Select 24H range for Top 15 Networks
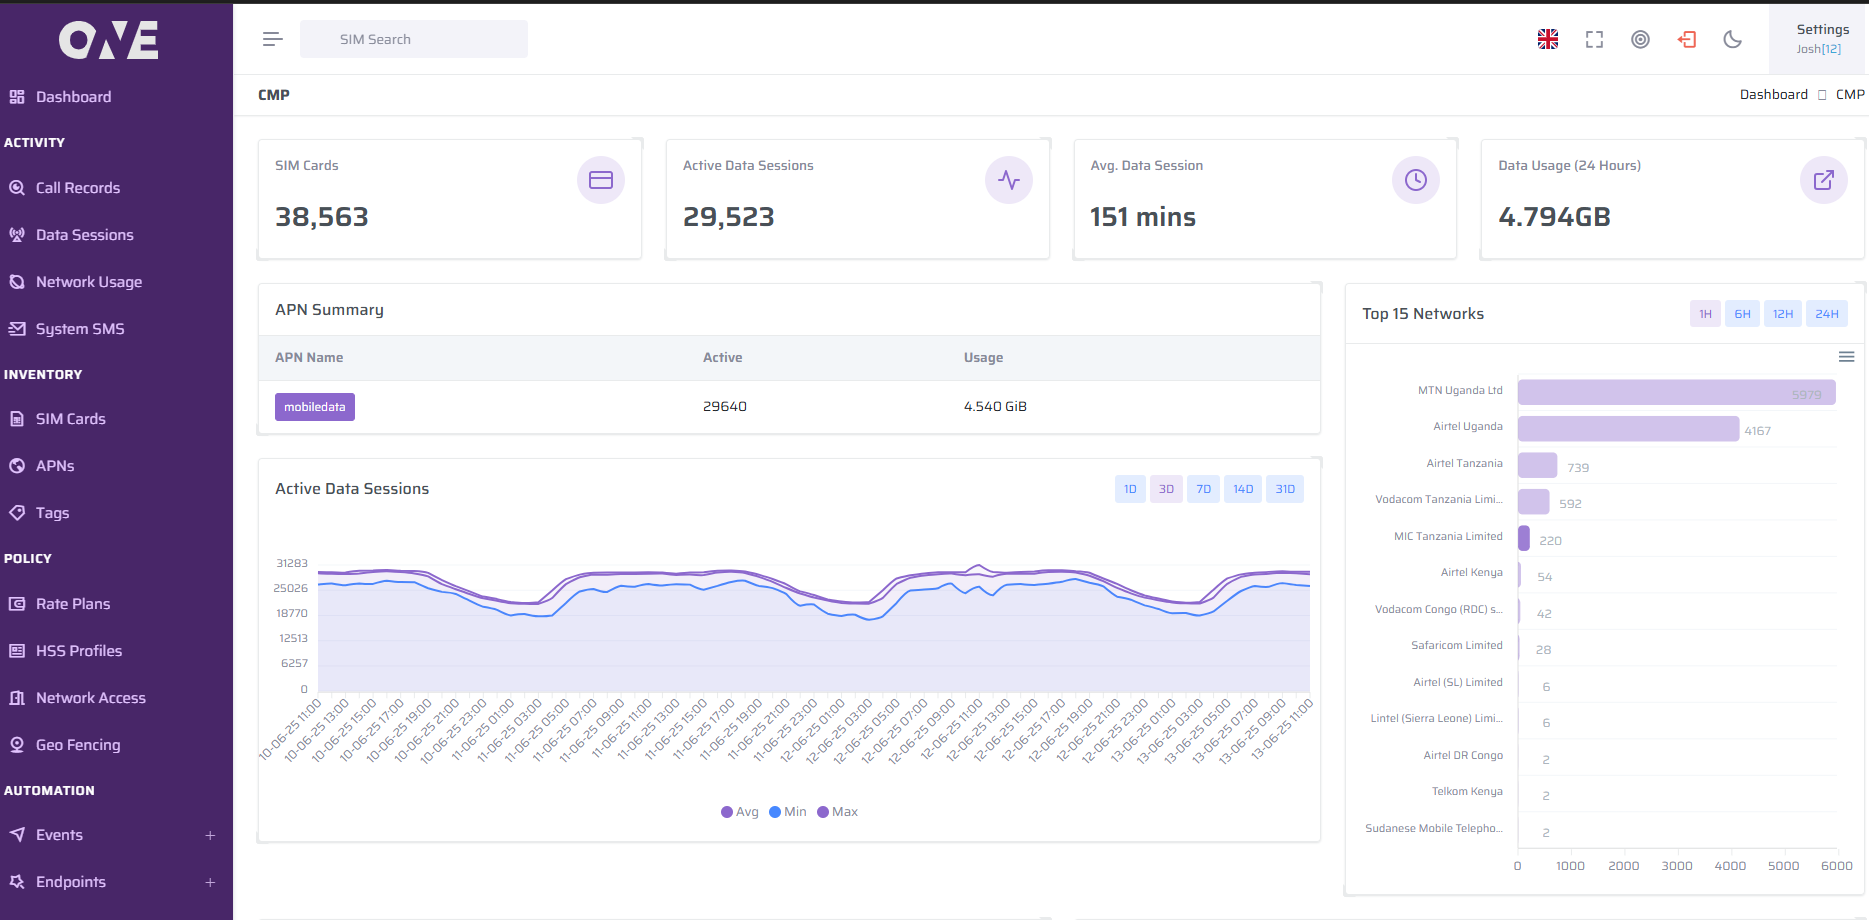This screenshot has height=920, width=1869. tap(1827, 314)
